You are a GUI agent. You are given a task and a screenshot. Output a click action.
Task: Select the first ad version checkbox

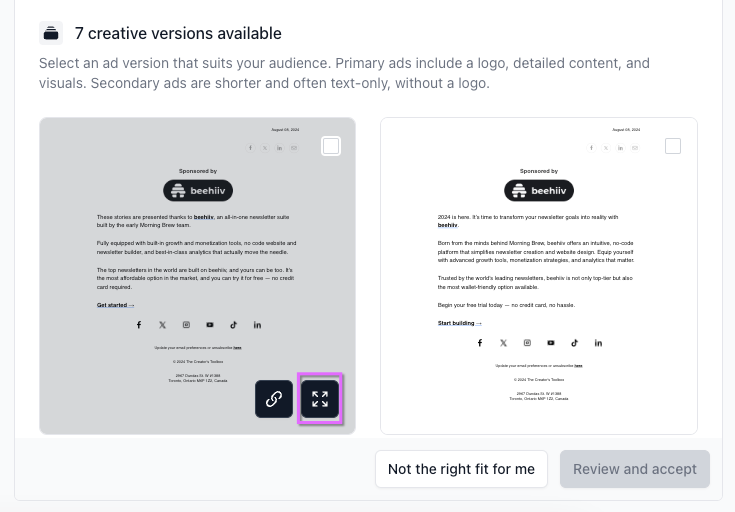[x=331, y=146]
